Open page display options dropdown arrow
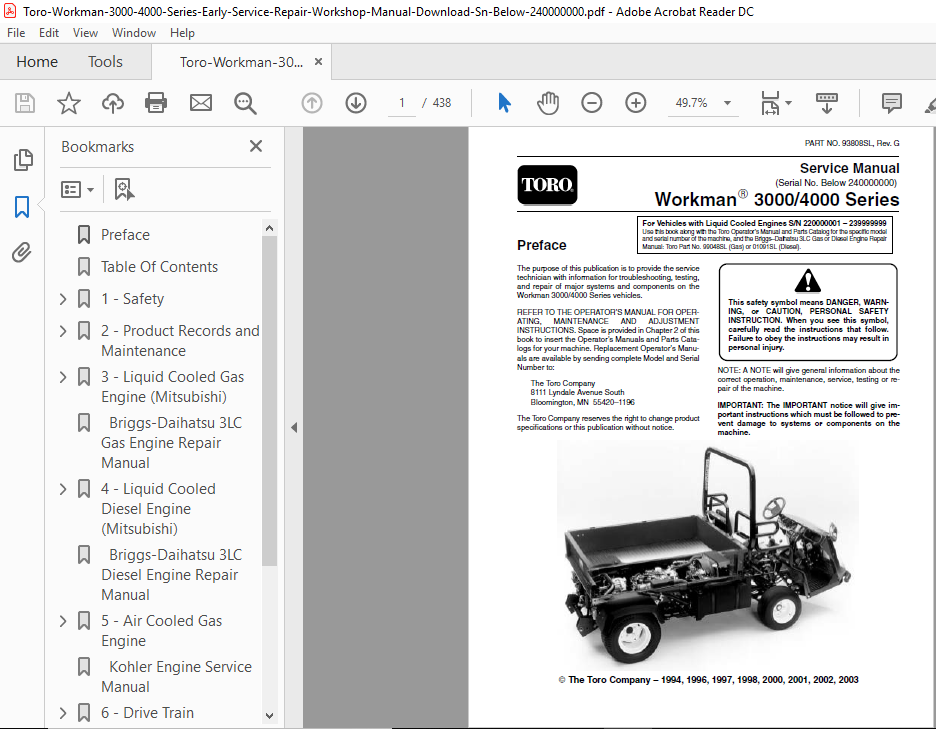This screenshot has width=936, height=729. [x=789, y=103]
